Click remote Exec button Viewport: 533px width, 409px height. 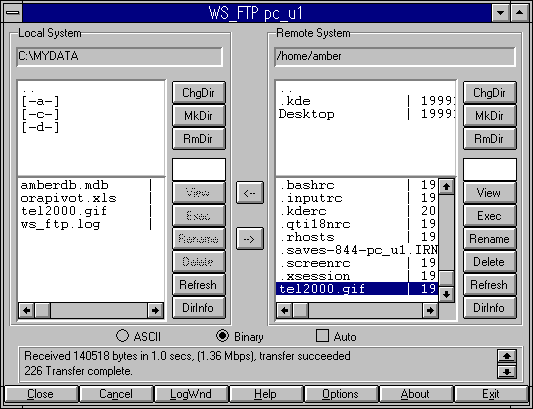[x=489, y=216]
